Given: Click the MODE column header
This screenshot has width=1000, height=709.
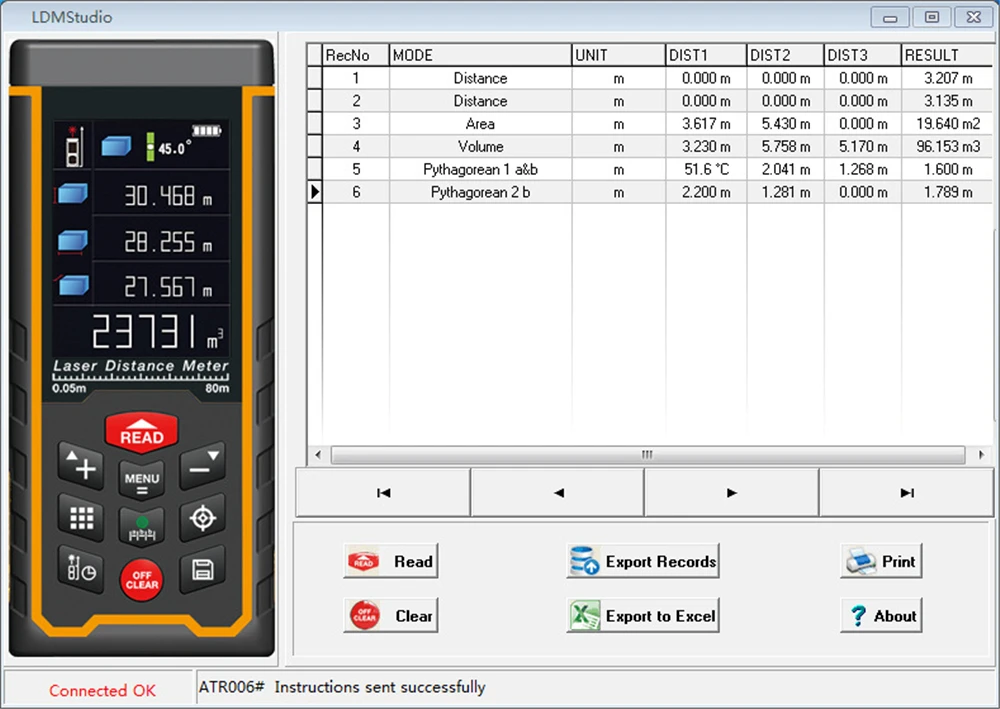Looking at the screenshot, I should [x=480, y=55].
